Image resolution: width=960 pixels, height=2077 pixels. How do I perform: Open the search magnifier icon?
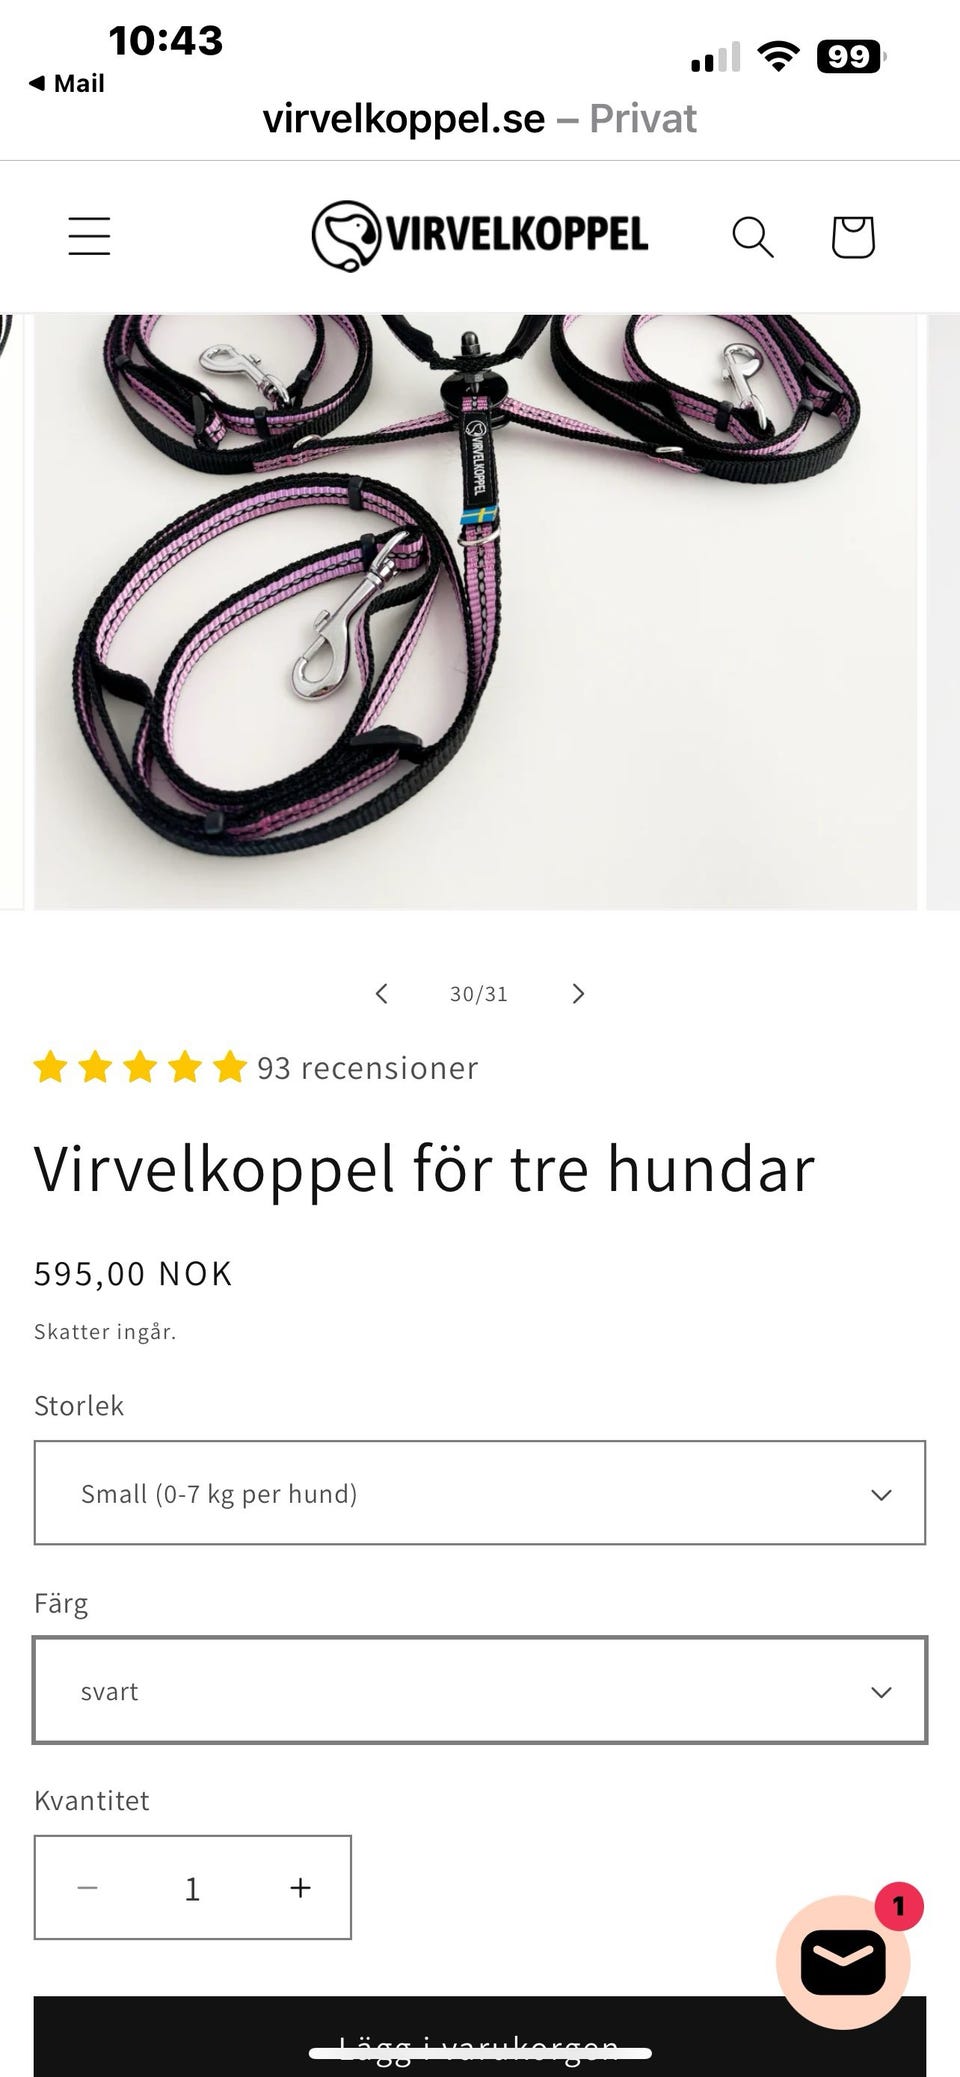pos(753,237)
